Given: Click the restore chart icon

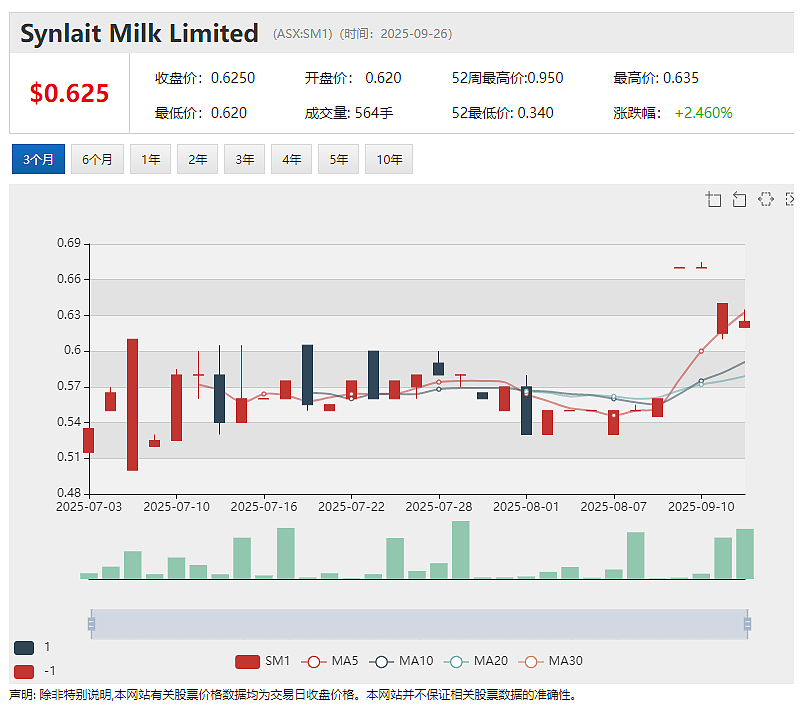Looking at the screenshot, I should 765,199.
